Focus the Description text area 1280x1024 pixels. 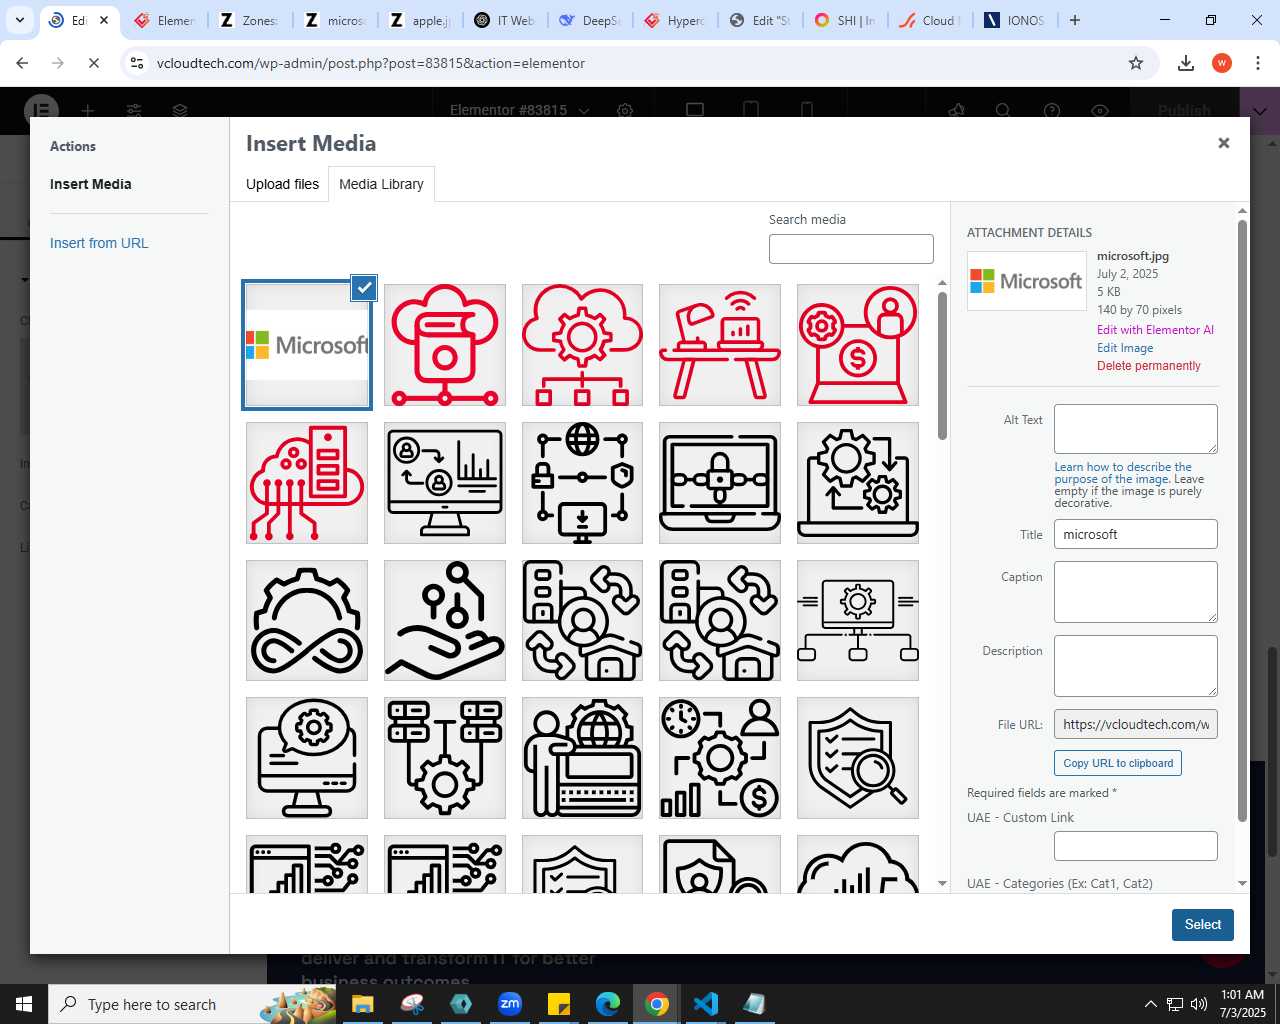pos(1136,666)
